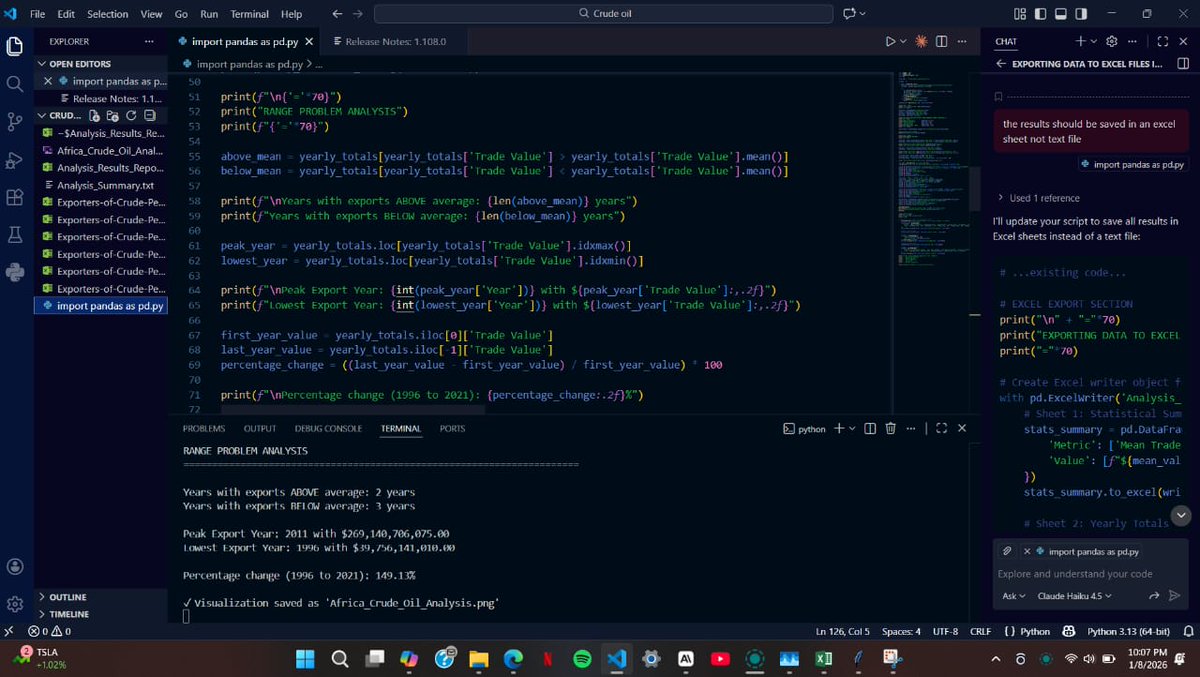Attach context with the paperclip icon

point(1006,551)
